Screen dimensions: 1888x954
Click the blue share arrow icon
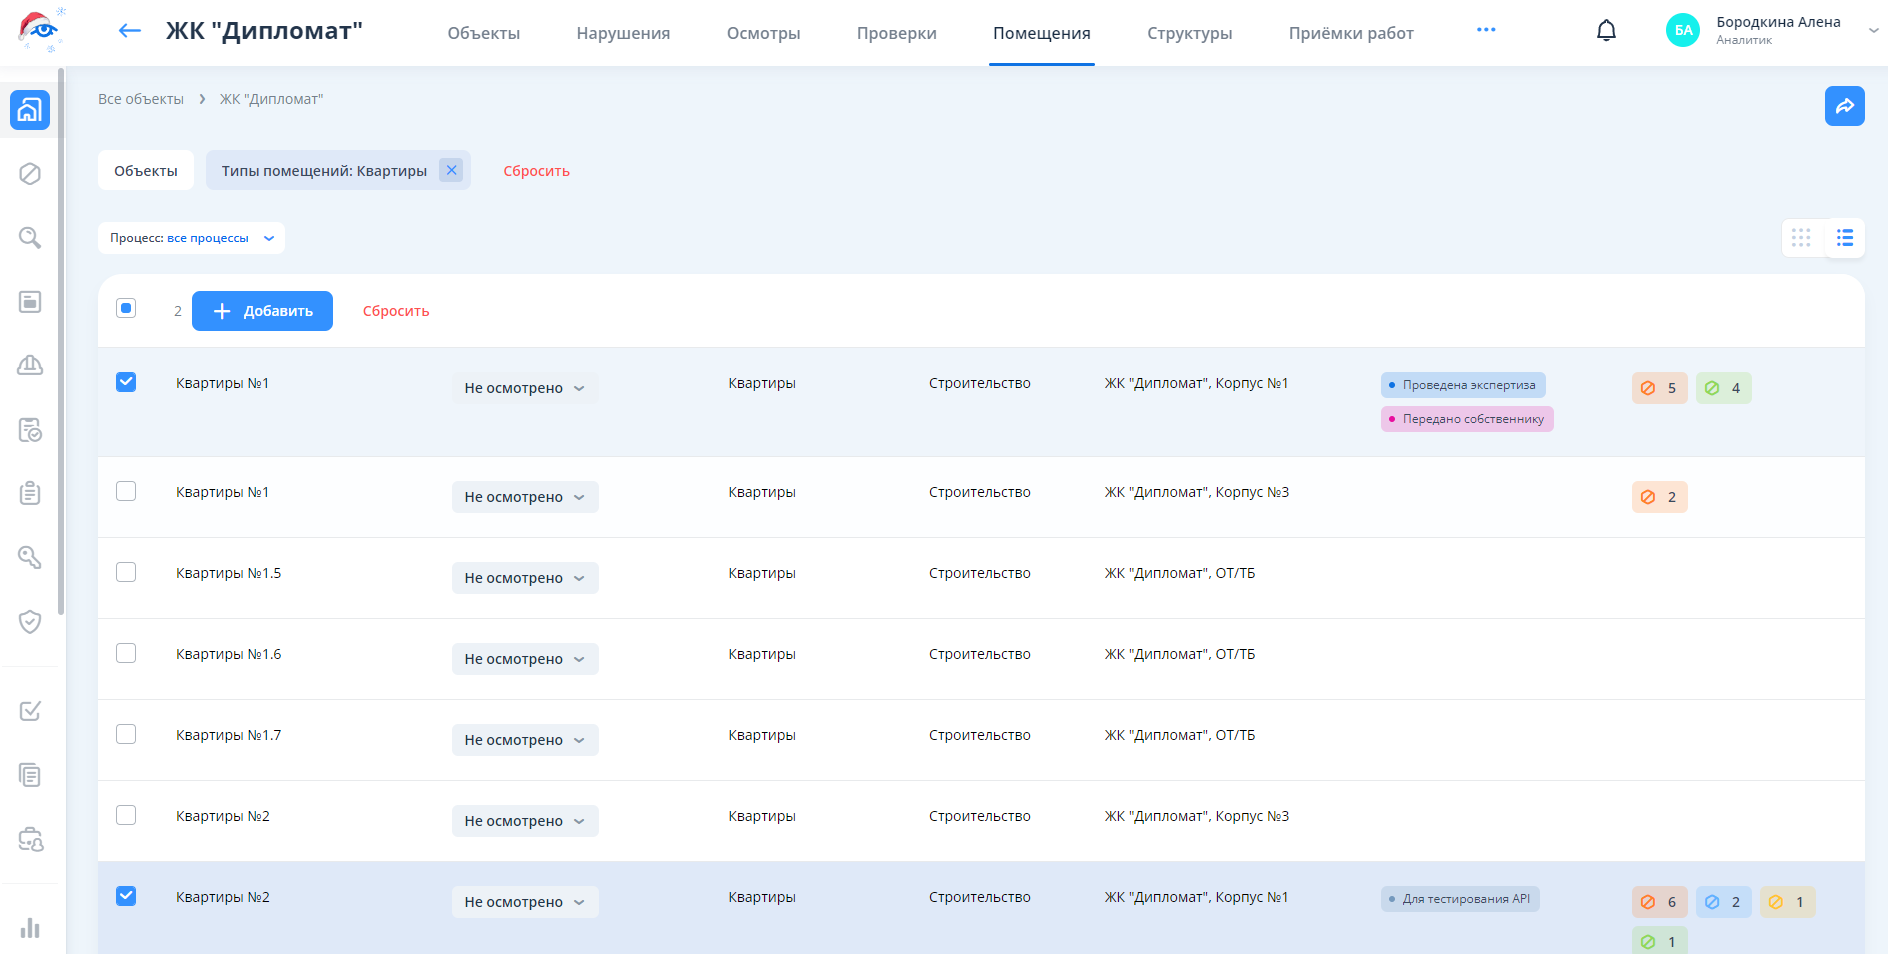pyautogui.click(x=1844, y=106)
